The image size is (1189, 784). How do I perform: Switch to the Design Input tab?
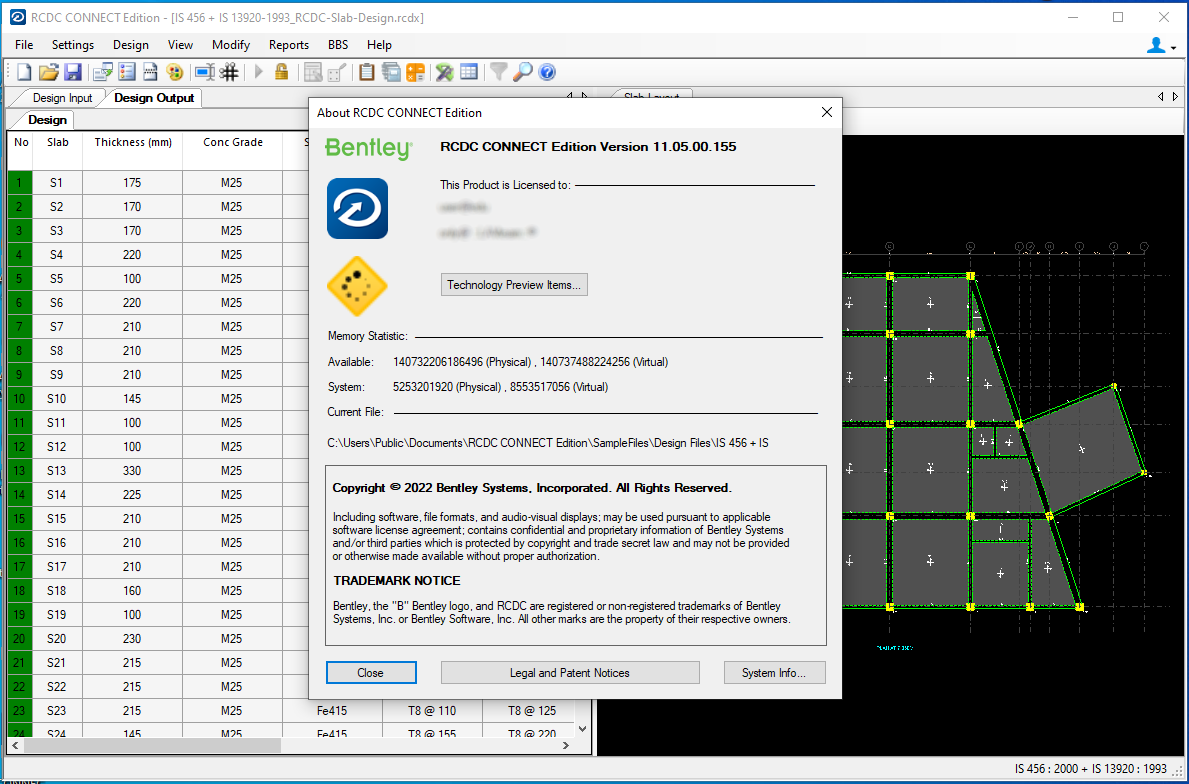pyautogui.click(x=62, y=98)
